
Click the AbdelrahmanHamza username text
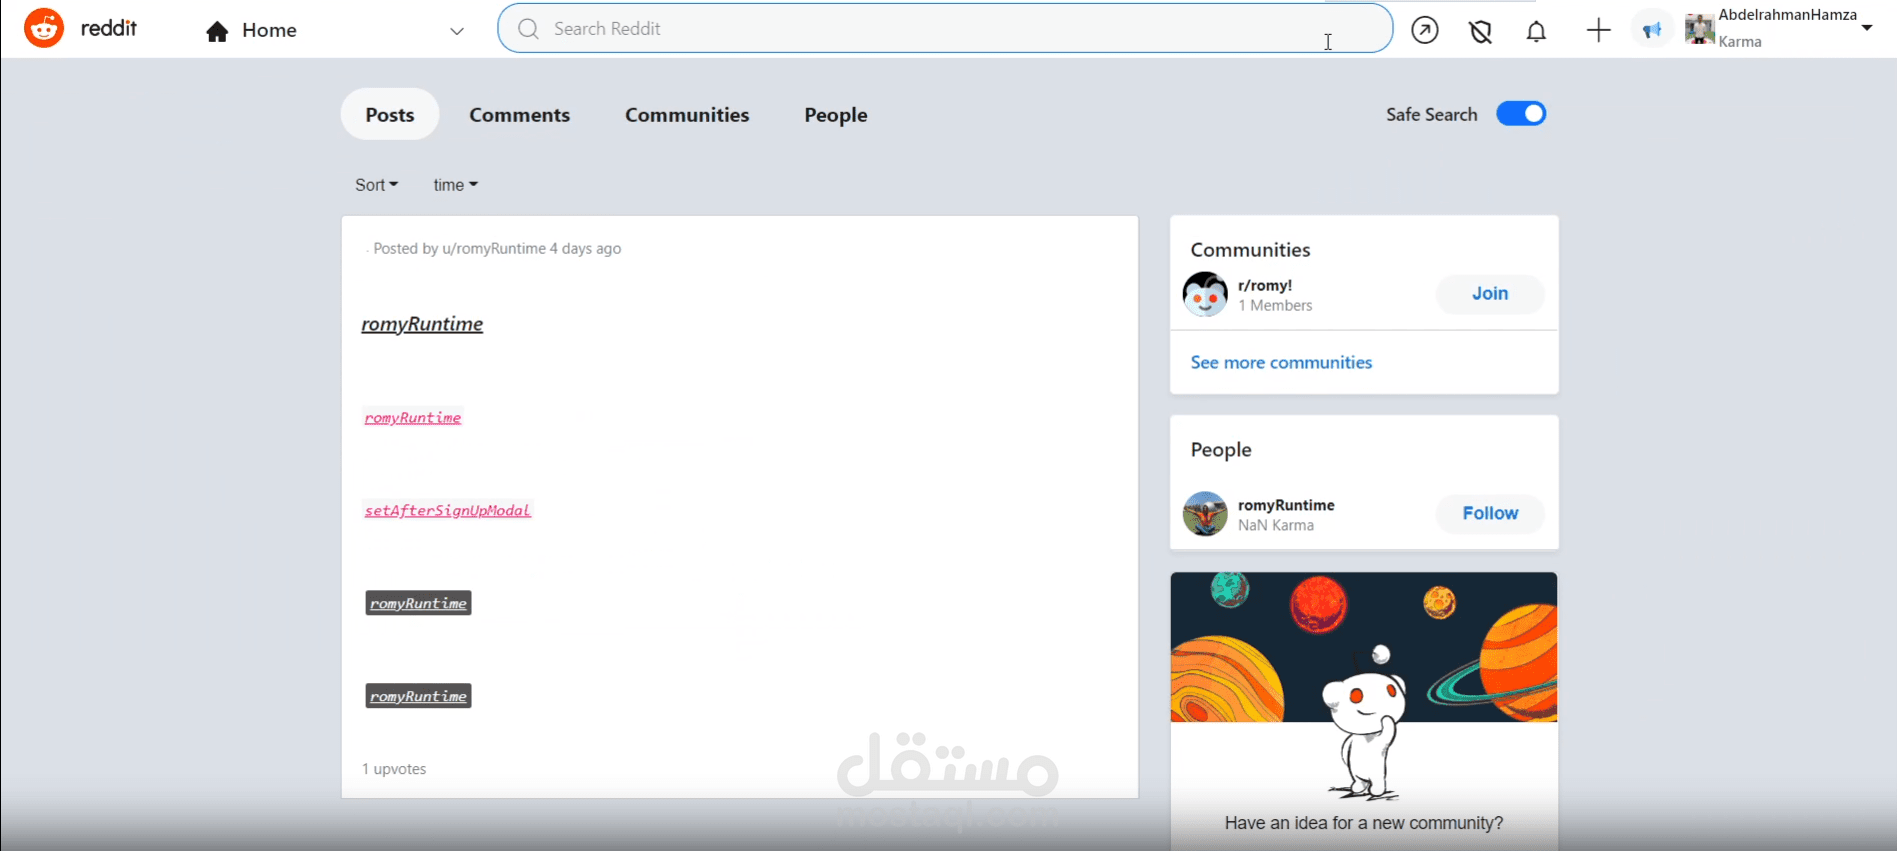tap(1788, 15)
